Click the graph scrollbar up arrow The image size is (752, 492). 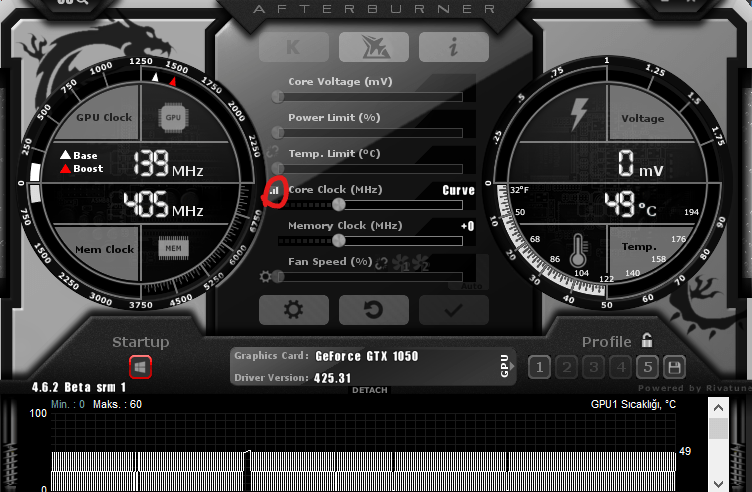click(x=718, y=408)
